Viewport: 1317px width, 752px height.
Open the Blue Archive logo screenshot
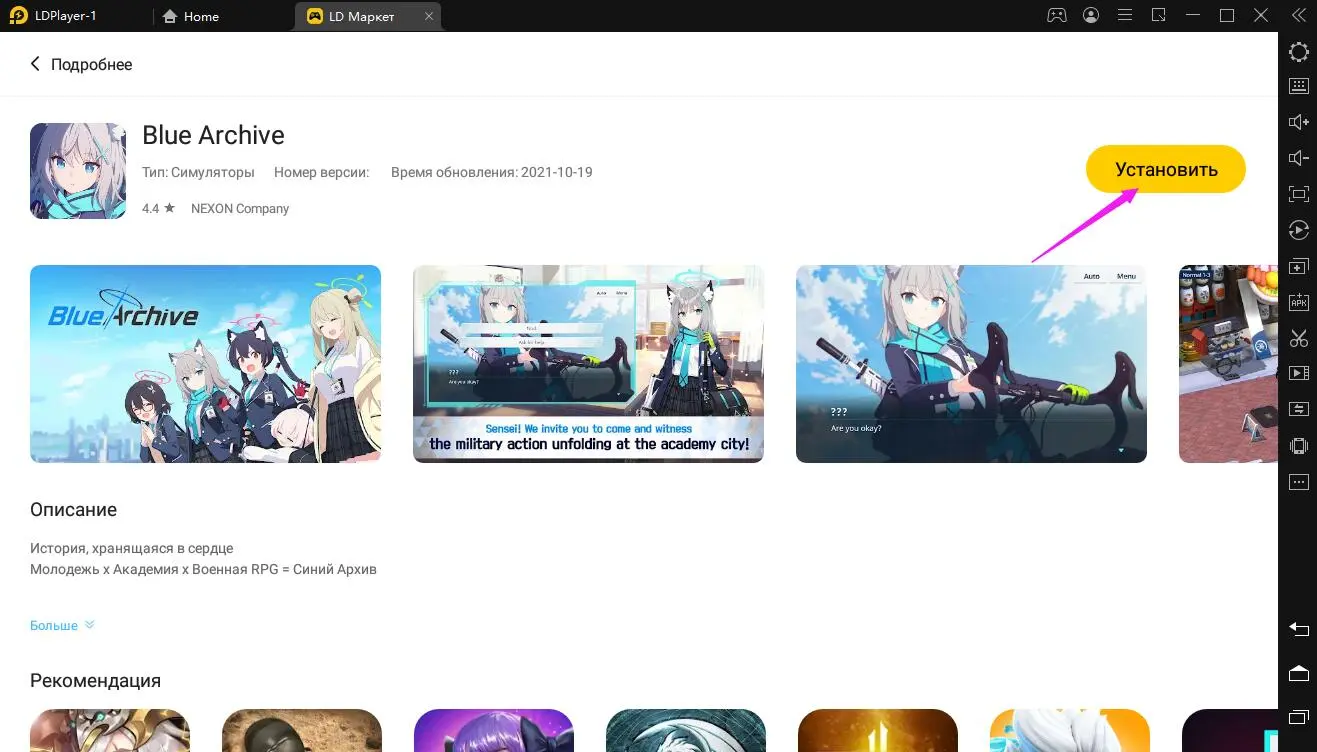[x=205, y=364]
